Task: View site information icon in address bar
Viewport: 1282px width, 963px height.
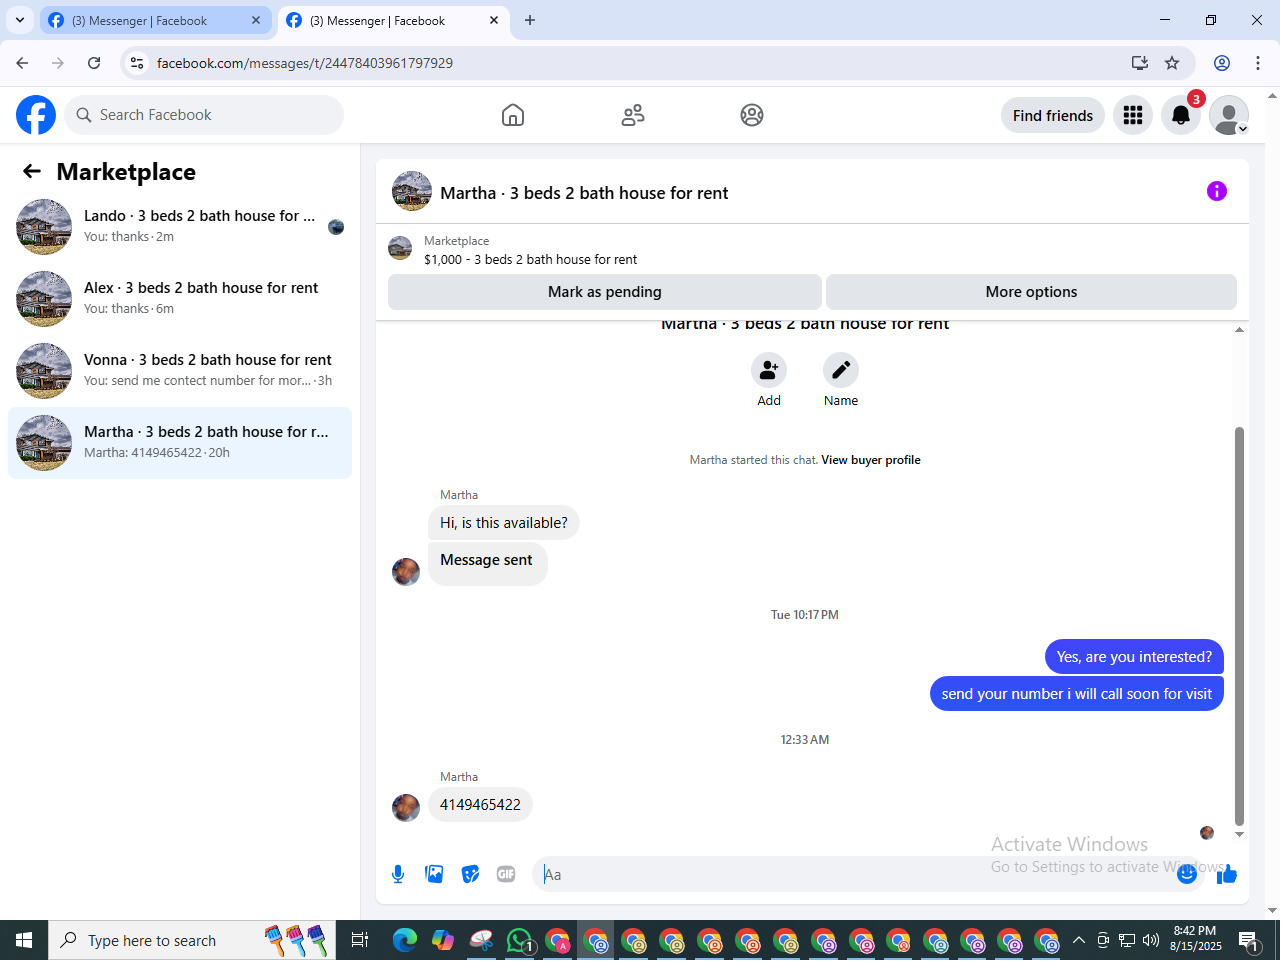Action: (x=138, y=63)
